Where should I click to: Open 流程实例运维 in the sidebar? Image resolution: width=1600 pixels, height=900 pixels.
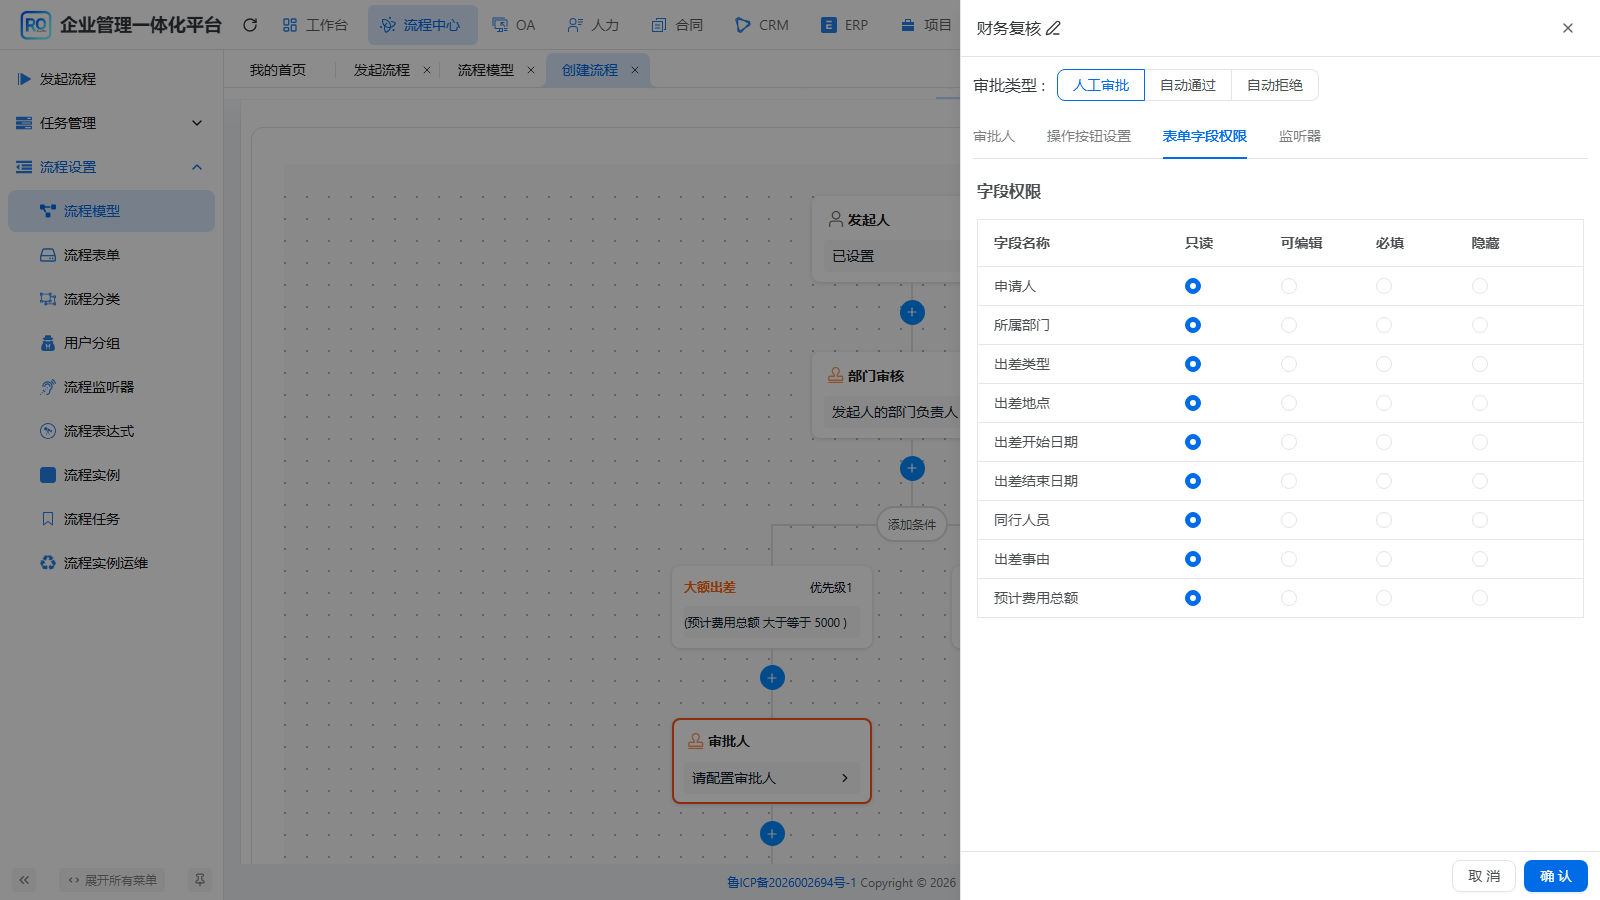coord(112,563)
